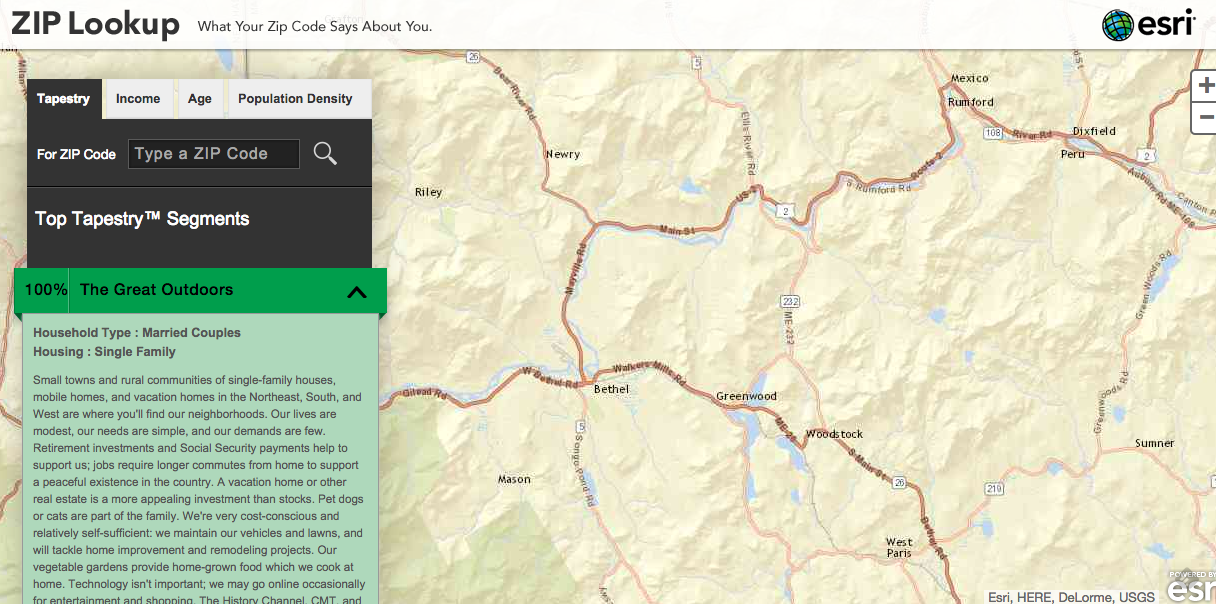Click the Type a ZIP Code input field
Image resolution: width=1216 pixels, height=604 pixels.
[213, 153]
